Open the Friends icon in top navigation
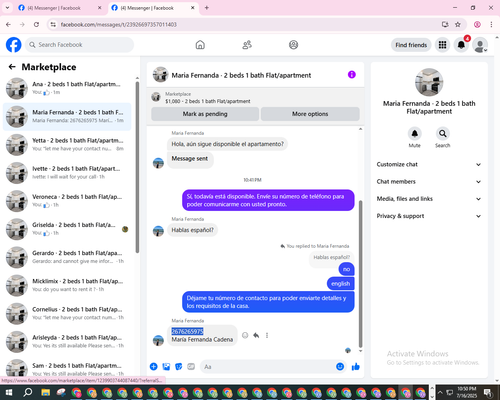 coord(247,45)
